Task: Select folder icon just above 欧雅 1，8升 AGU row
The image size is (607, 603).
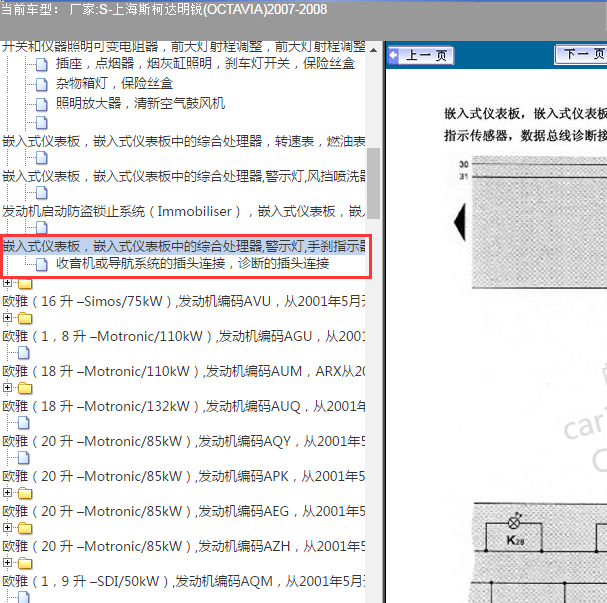Action: [x=25, y=319]
